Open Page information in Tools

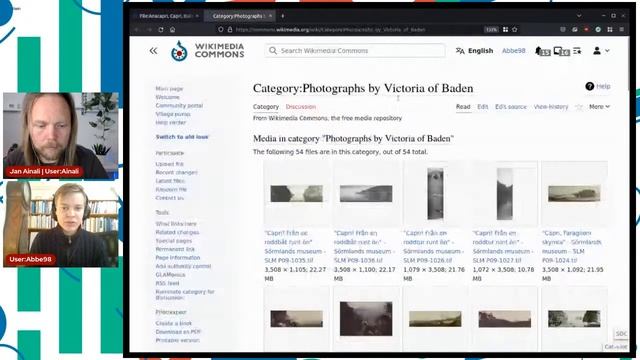tap(178, 258)
